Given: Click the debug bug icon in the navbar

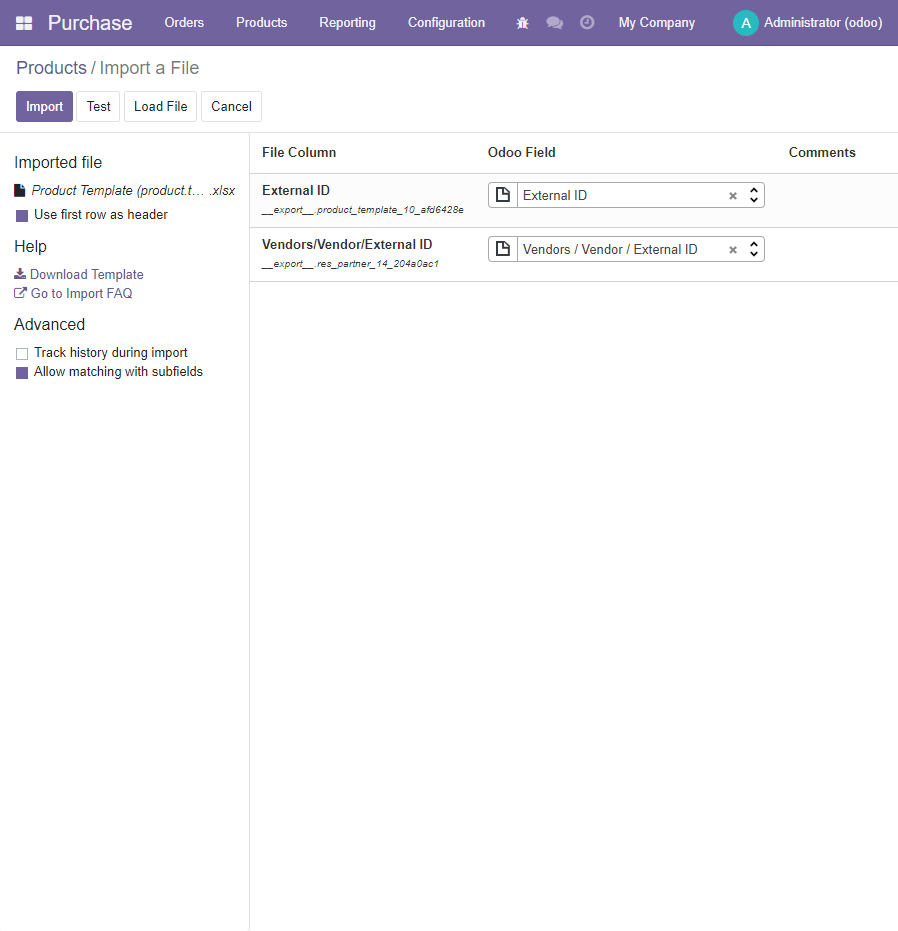Looking at the screenshot, I should click(523, 23).
